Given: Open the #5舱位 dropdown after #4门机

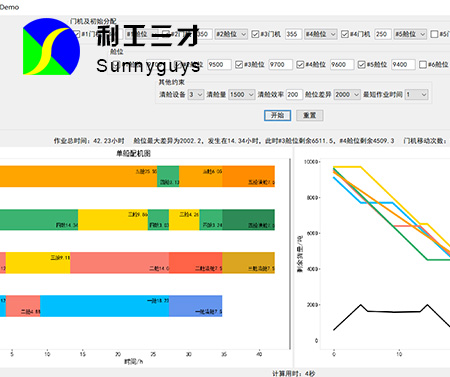Looking at the screenshot, I should [x=410, y=34].
